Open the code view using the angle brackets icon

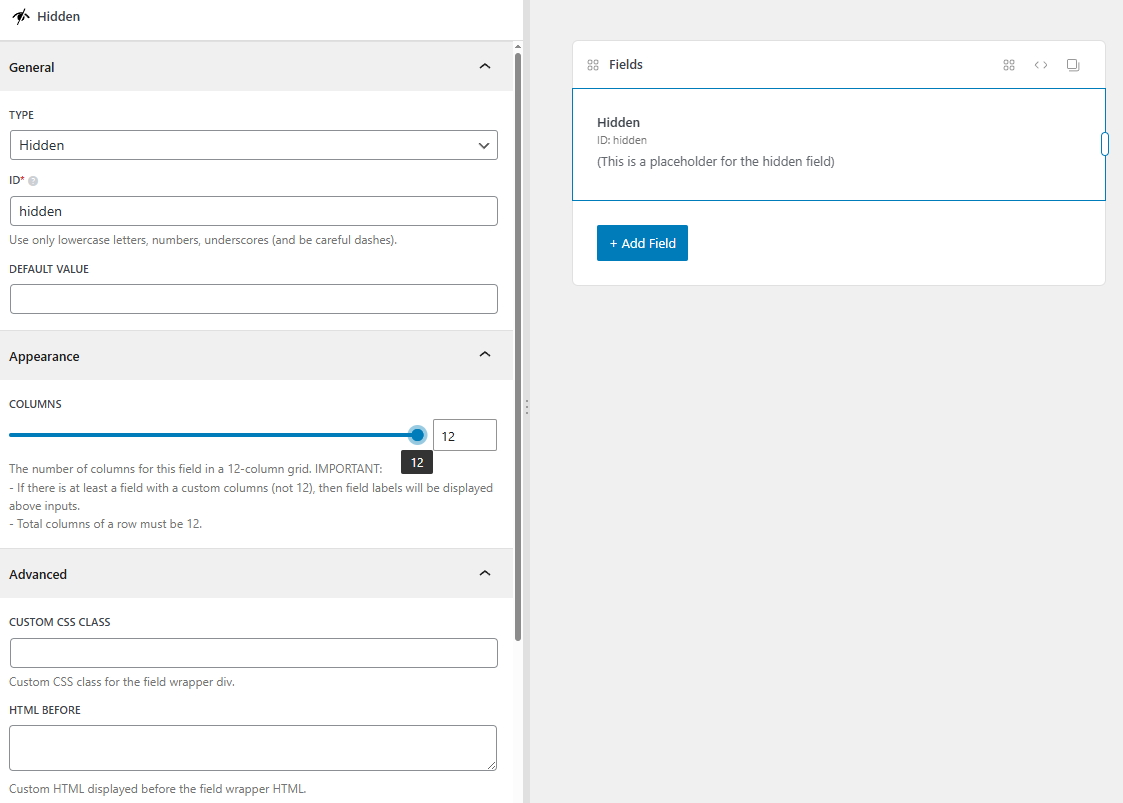point(1041,65)
